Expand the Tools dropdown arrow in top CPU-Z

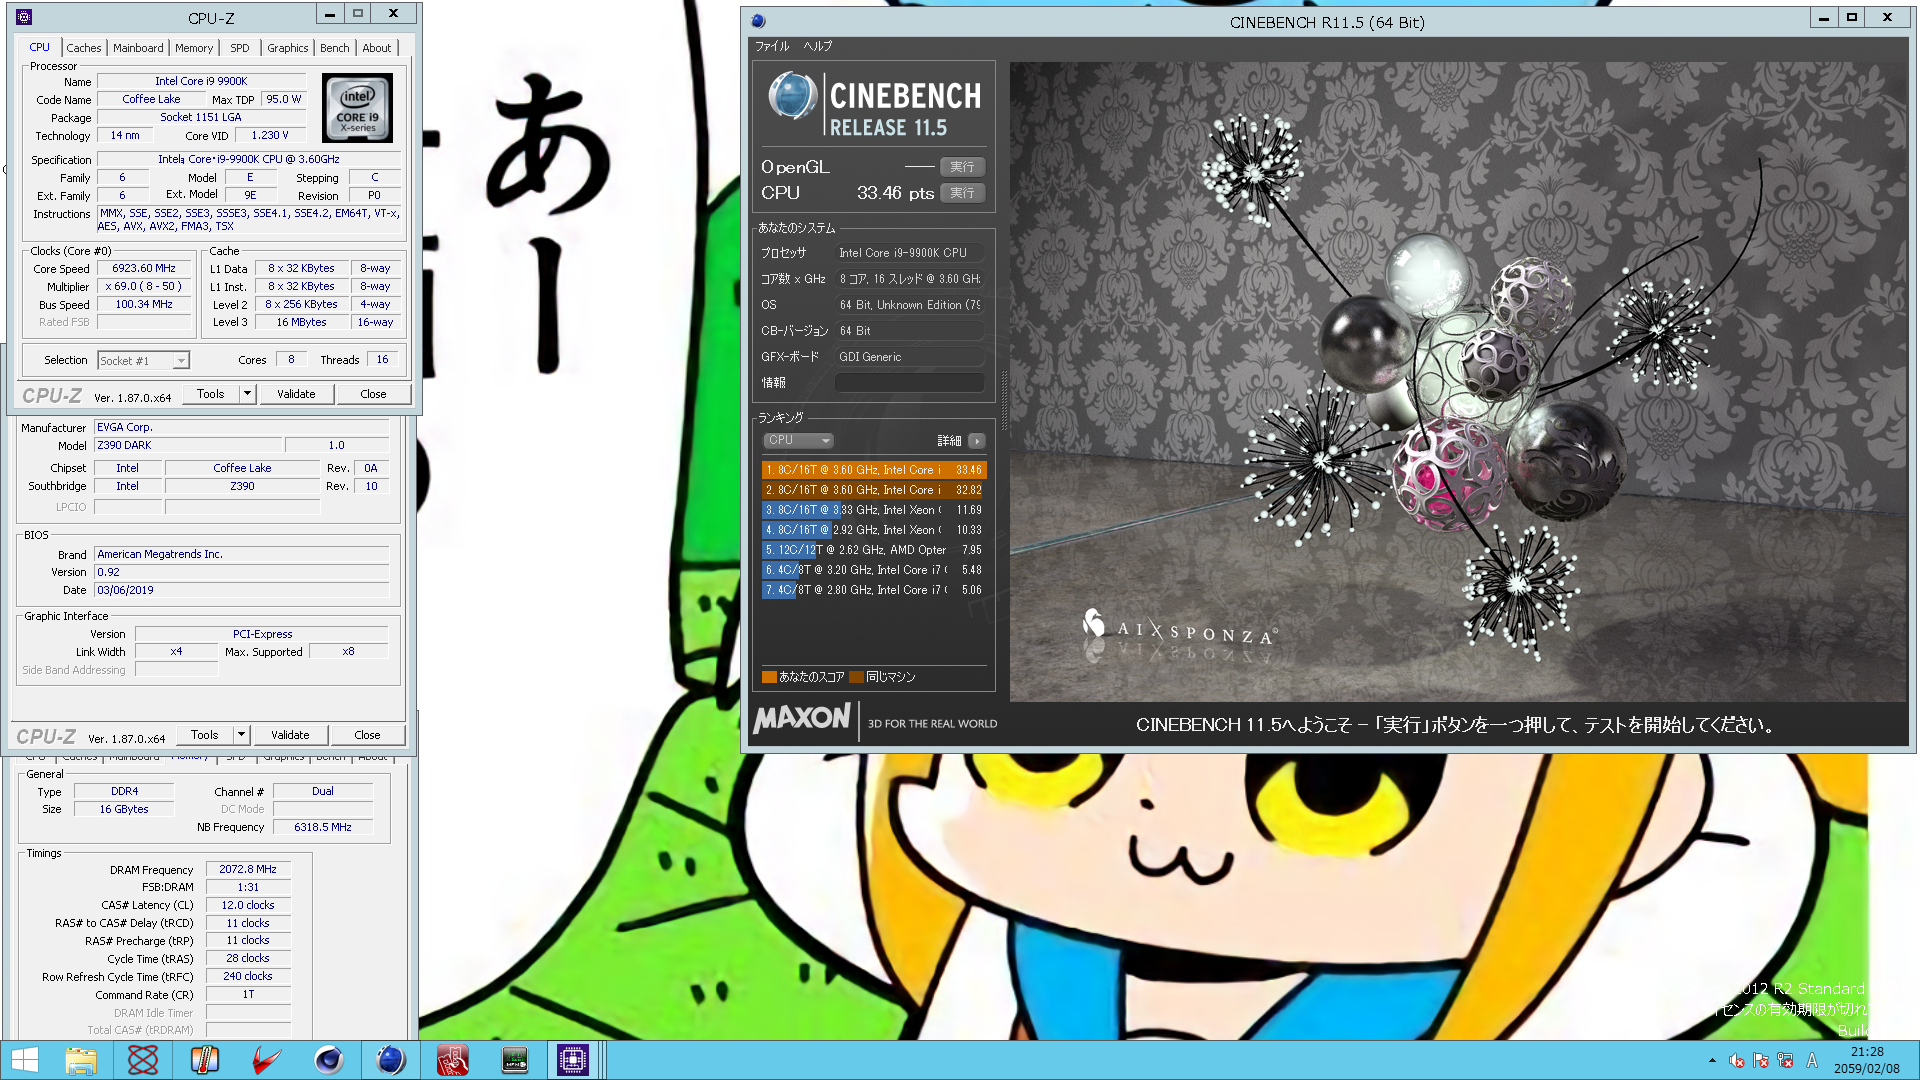248,394
